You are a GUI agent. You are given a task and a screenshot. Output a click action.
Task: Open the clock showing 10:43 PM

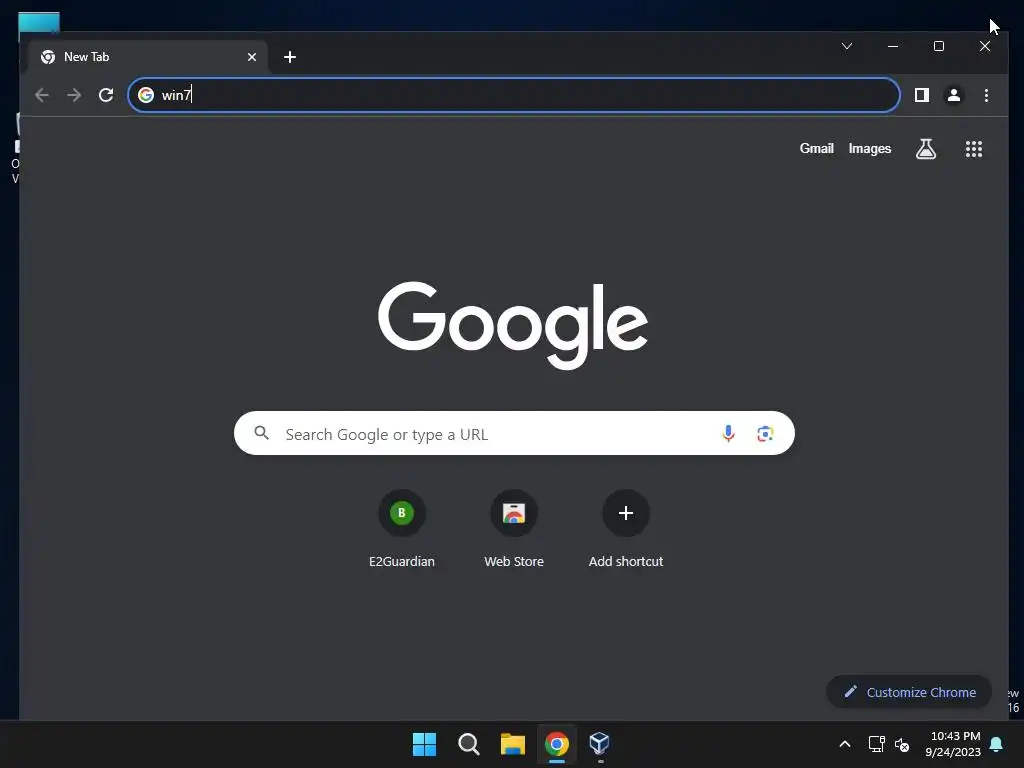pos(953,744)
